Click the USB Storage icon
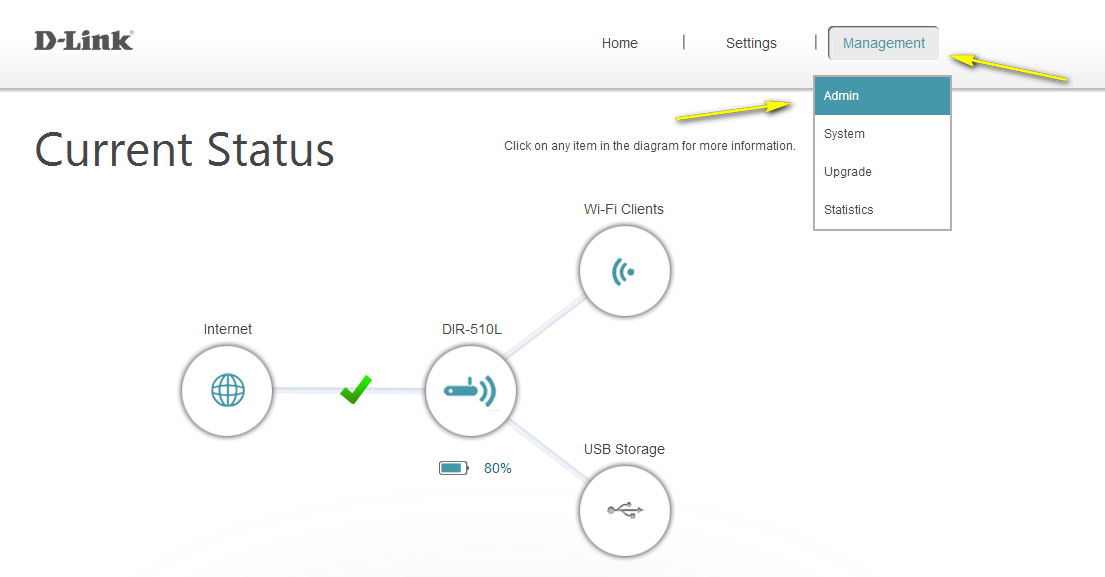This screenshot has width=1105, height=577. click(x=625, y=511)
